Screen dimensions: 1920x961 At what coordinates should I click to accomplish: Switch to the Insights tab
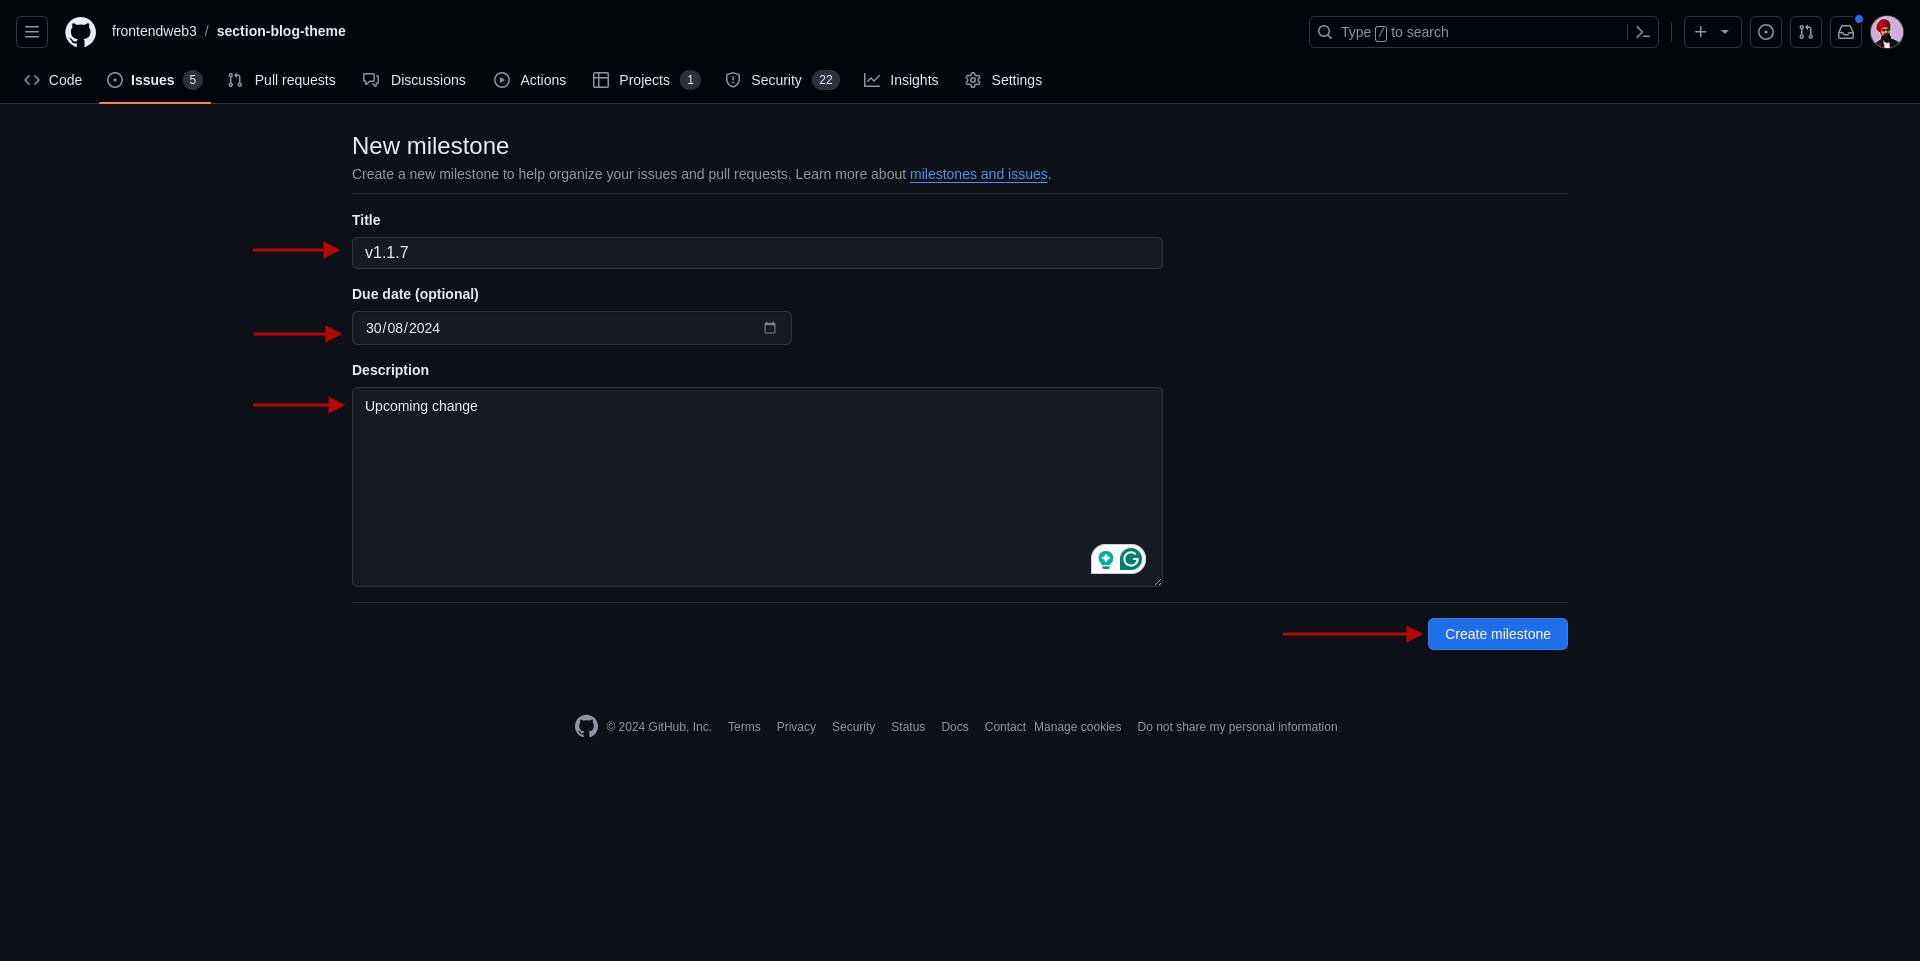coord(901,80)
